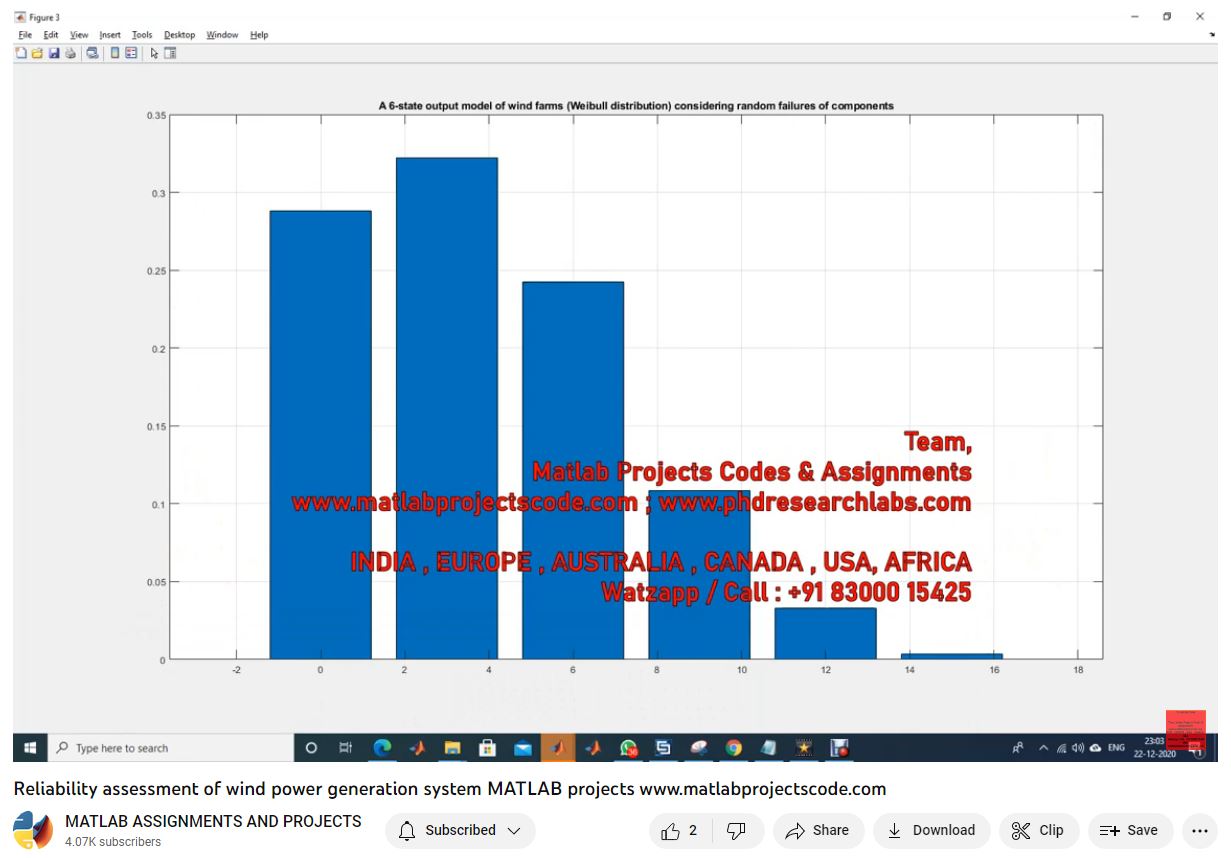Open the more actions ellipsis menu
The width and height of the screenshot is (1231, 858).
click(x=1200, y=830)
